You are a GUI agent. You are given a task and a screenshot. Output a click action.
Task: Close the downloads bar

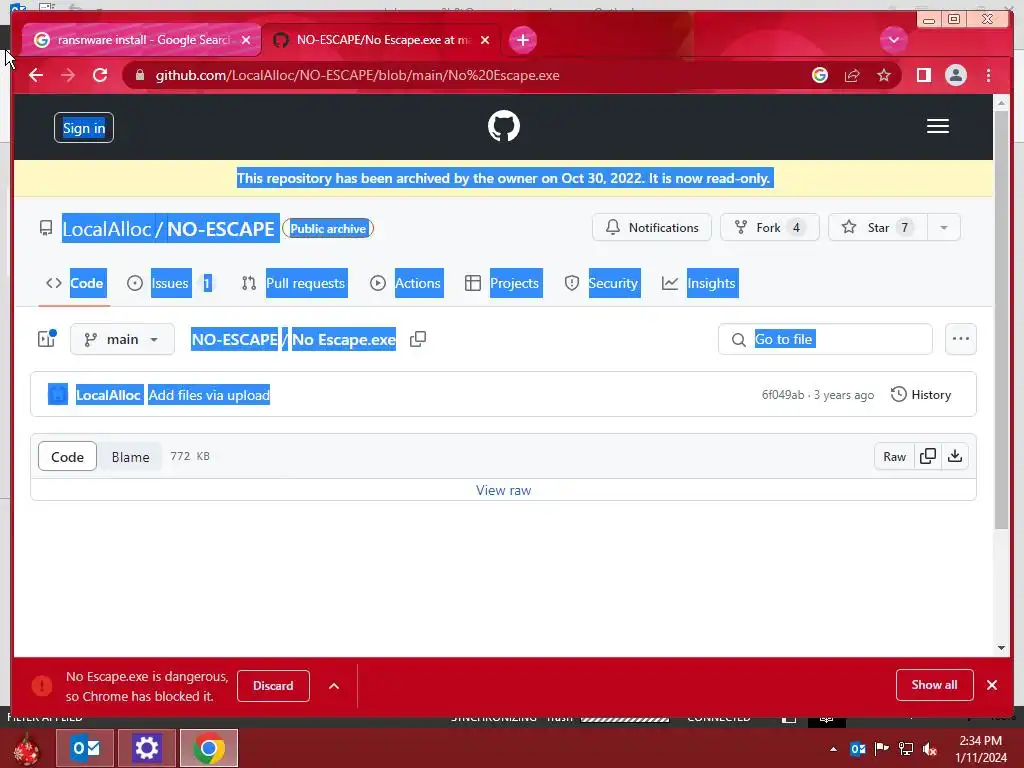(x=992, y=685)
